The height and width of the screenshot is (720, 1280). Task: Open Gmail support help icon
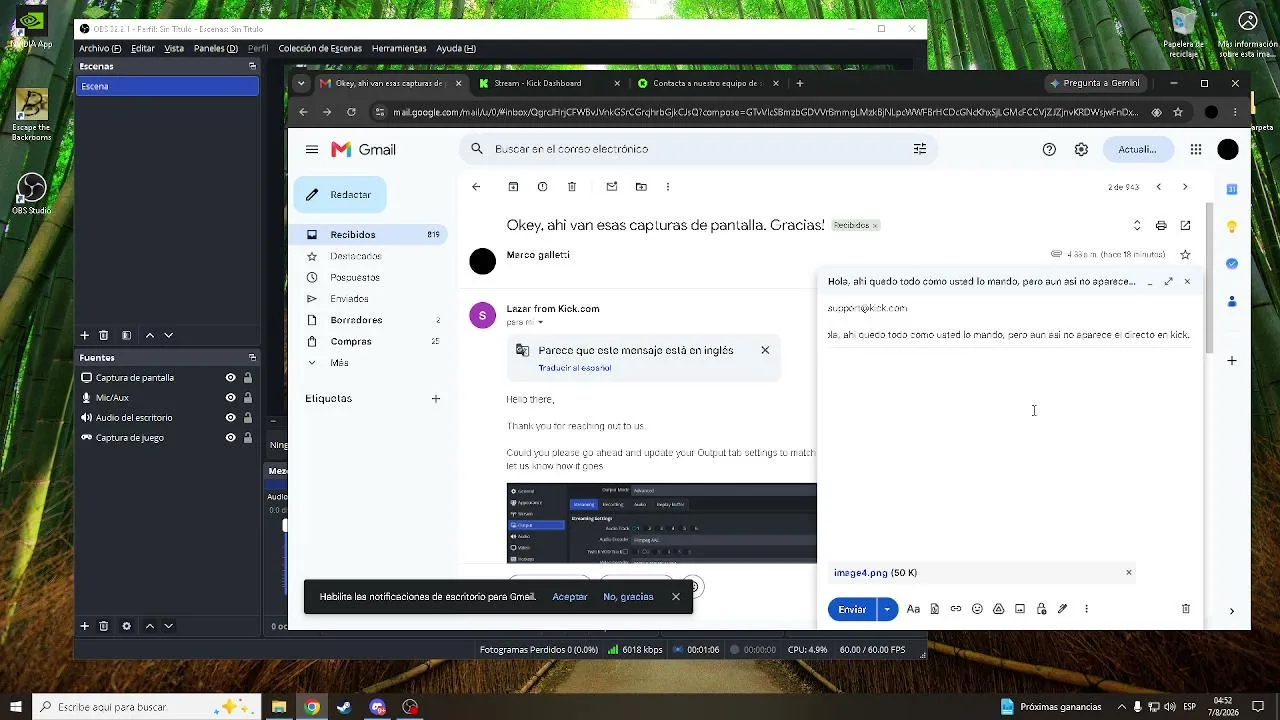click(x=1049, y=149)
